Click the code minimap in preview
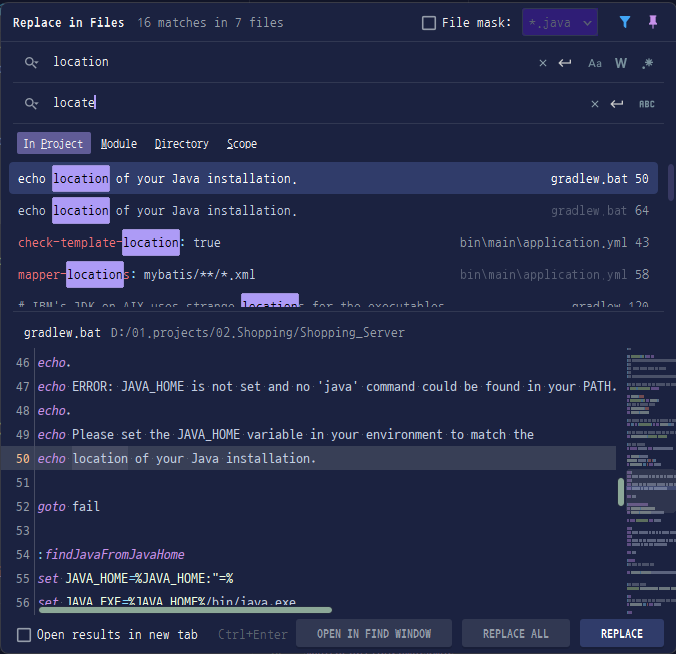 point(651,481)
